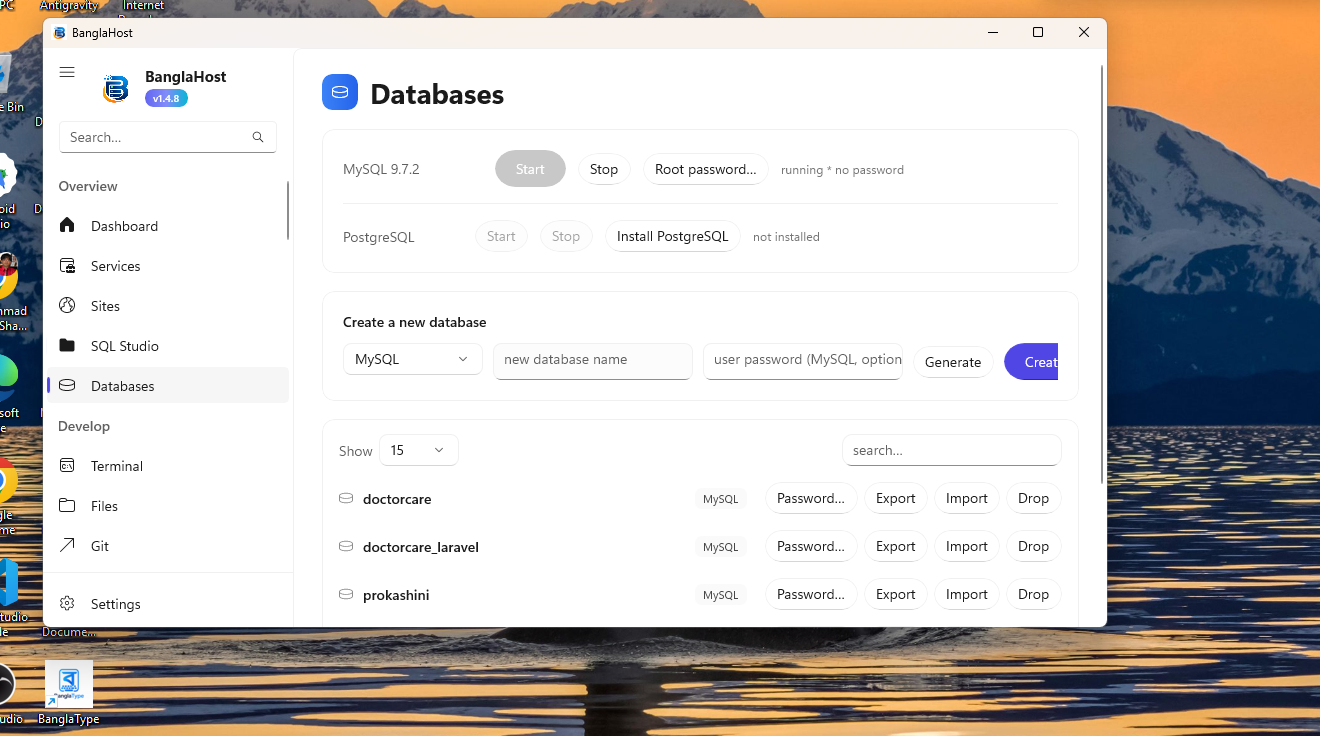Click the main content vertical scrollbar
Image resolution: width=1320 pixels, height=736 pixels.
1102,275
